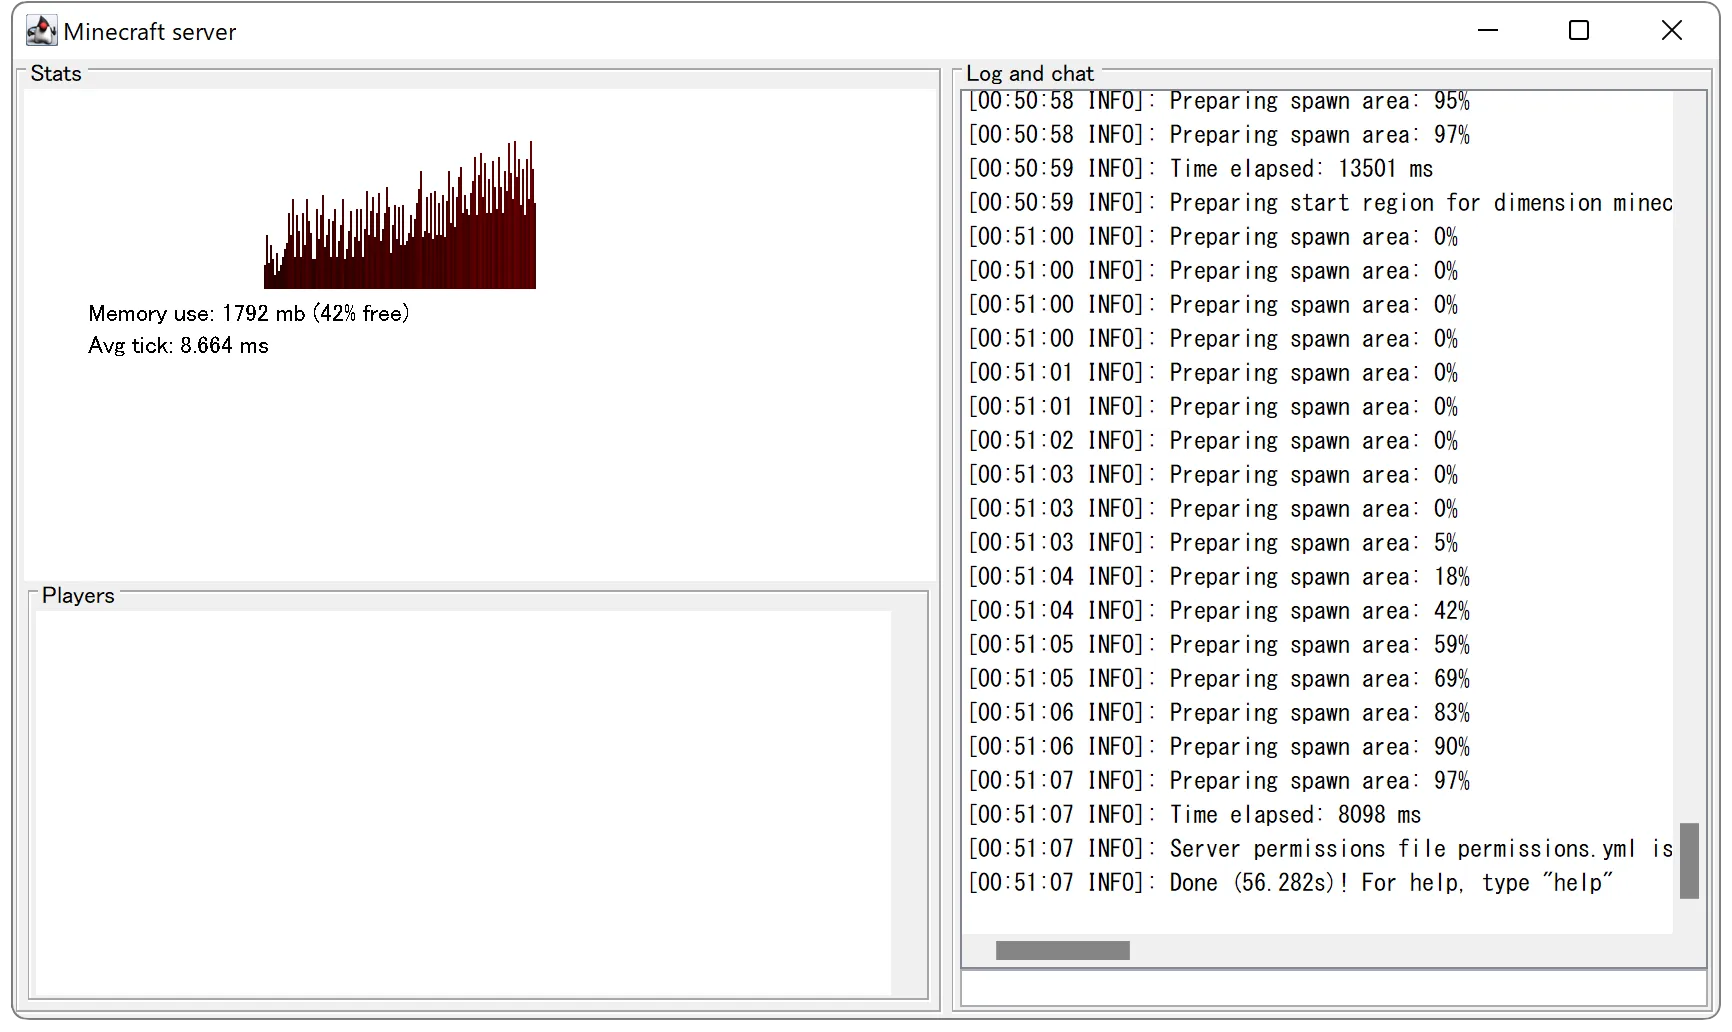This screenshot has height=1032, width=1732.
Task: Click the 'Avg tick: 8.664 ms' text
Action: pos(178,345)
